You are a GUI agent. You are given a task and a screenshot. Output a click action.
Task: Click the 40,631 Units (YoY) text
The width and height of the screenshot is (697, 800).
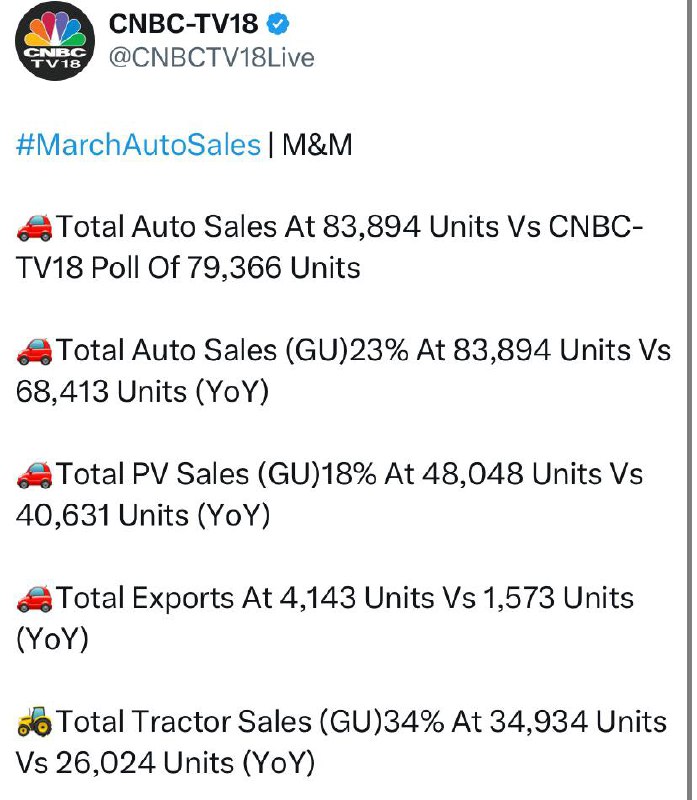[x=143, y=515]
